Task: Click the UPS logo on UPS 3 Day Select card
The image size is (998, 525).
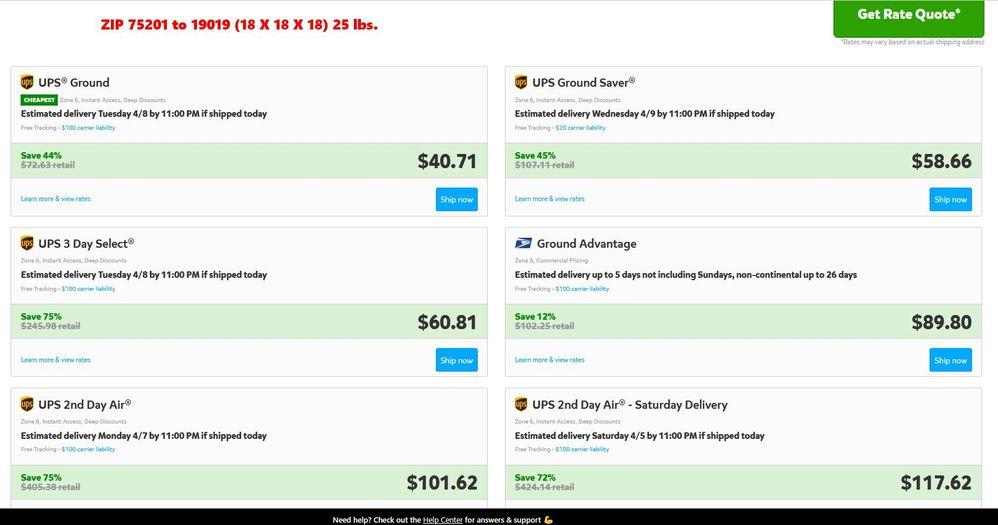Action: 27,243
